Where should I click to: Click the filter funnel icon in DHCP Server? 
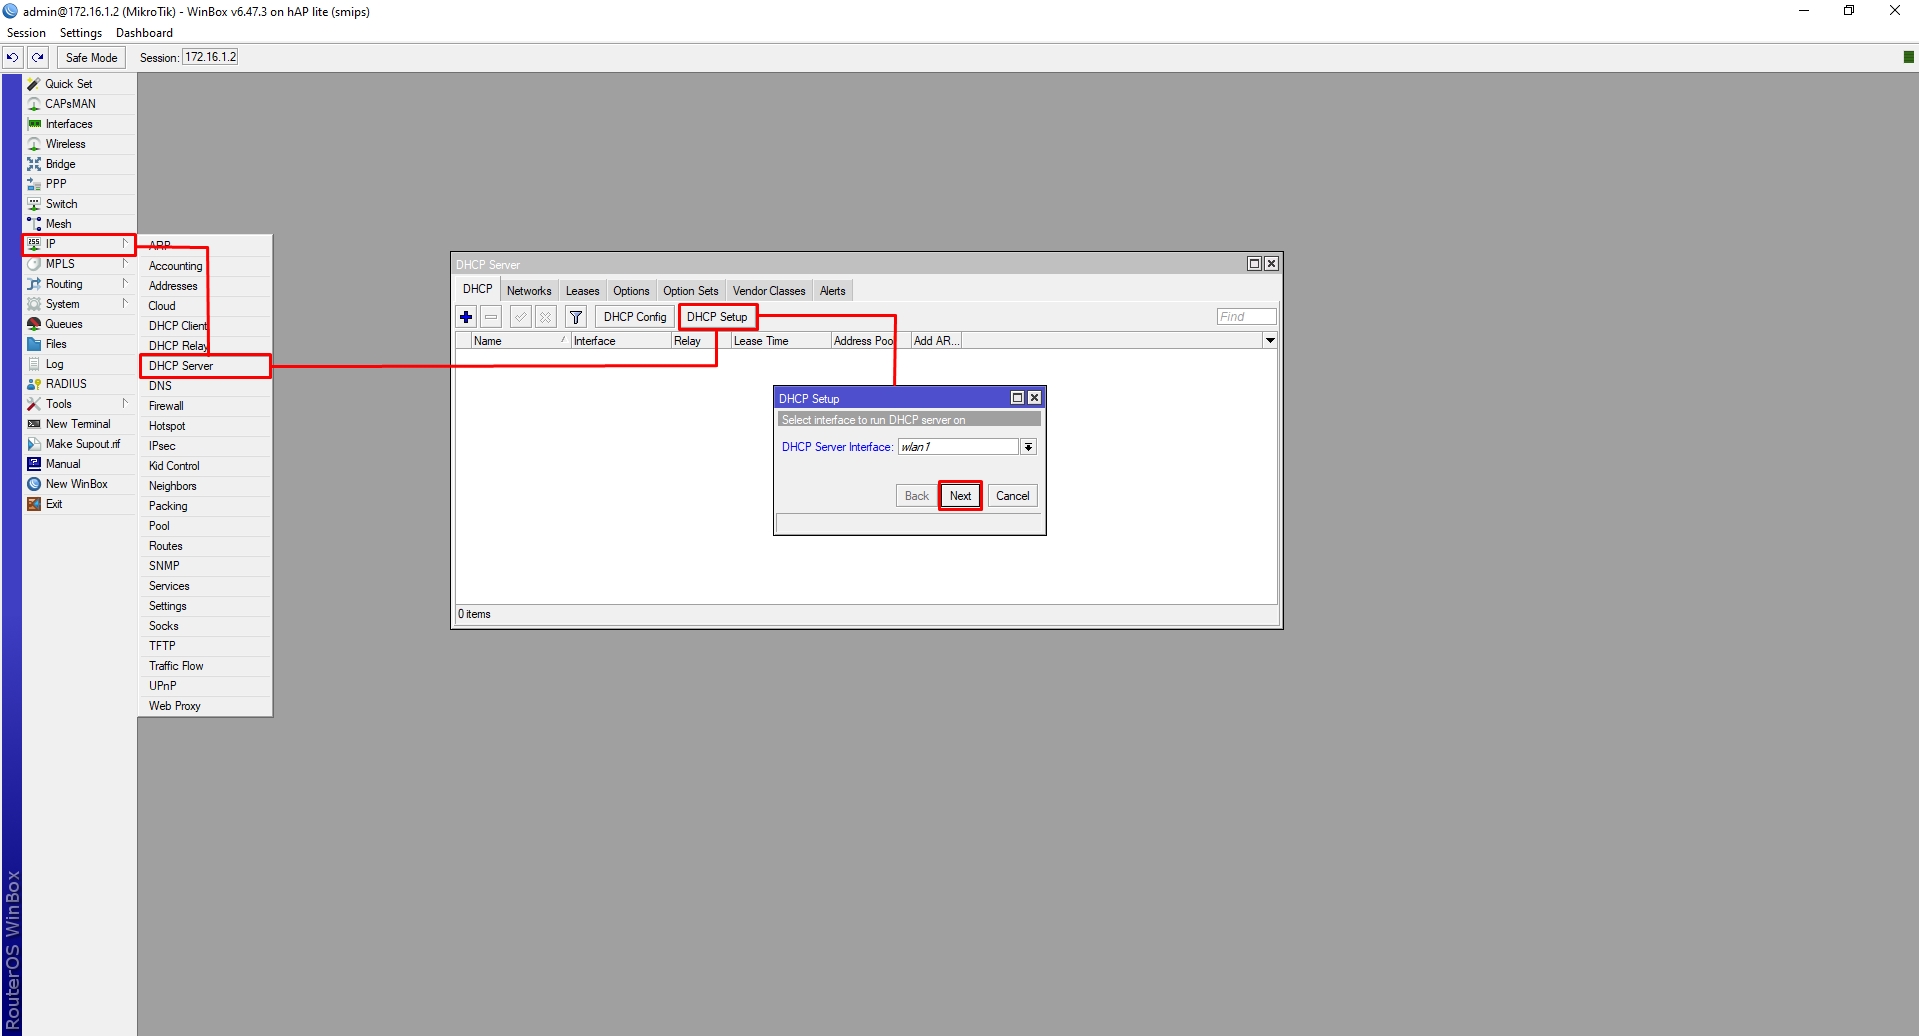(x=576, y=317)
